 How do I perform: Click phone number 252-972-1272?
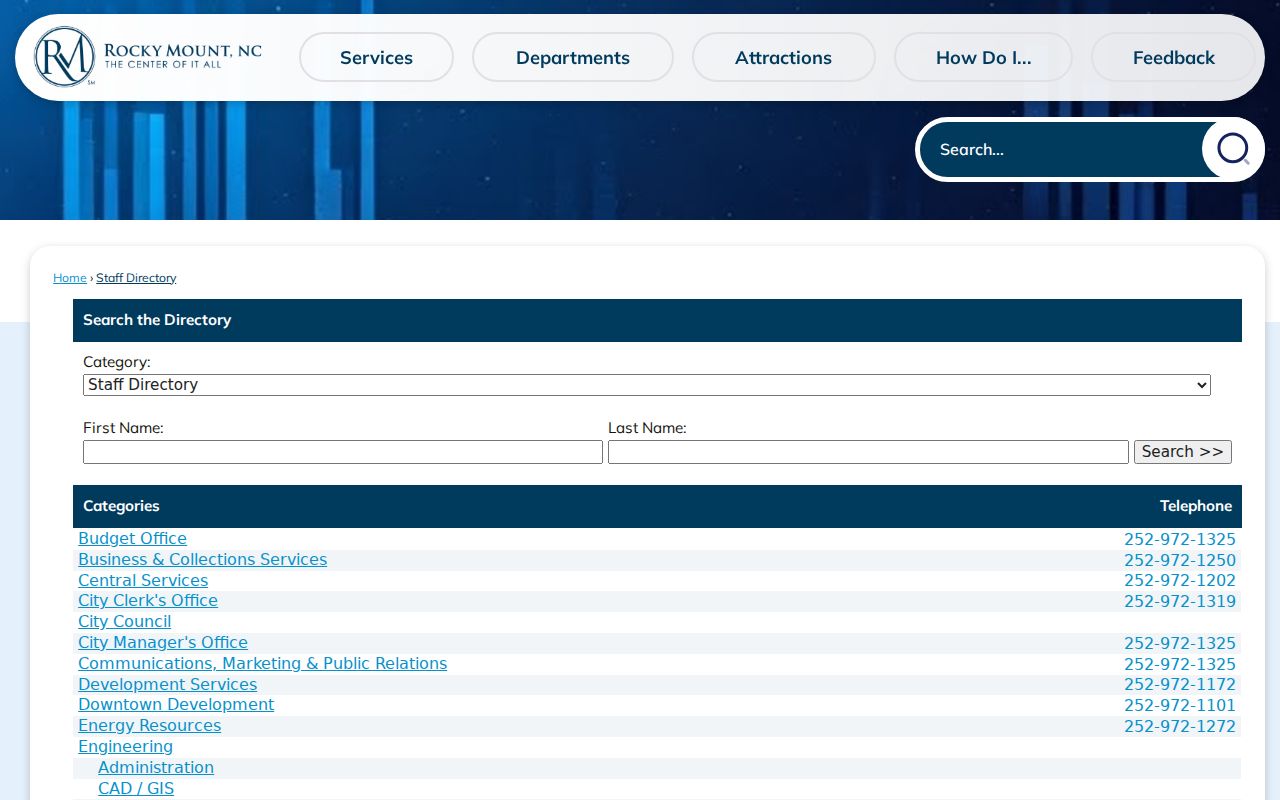[x=1180, y=727]
